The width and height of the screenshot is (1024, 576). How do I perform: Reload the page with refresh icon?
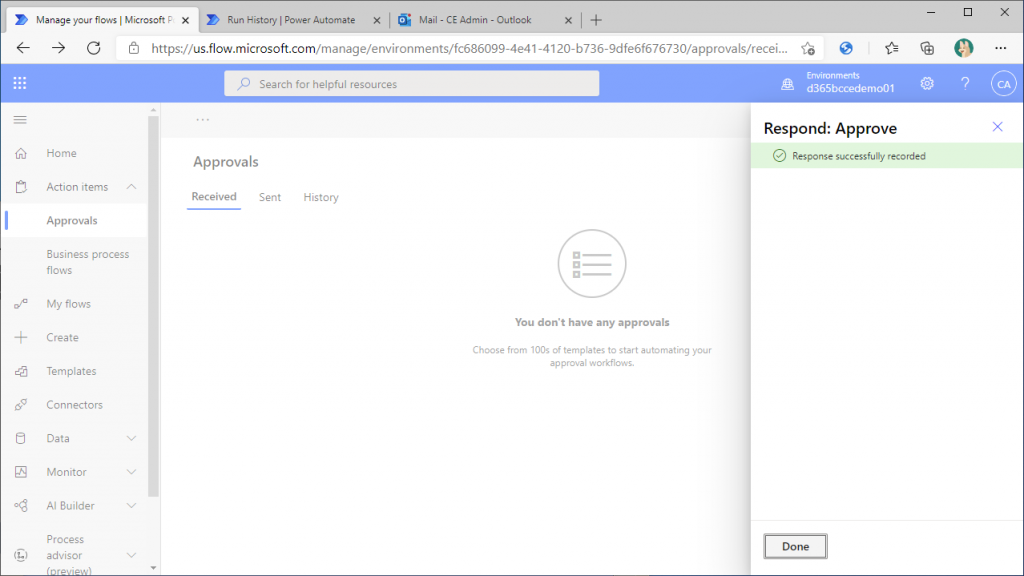(x=93, y=48)
